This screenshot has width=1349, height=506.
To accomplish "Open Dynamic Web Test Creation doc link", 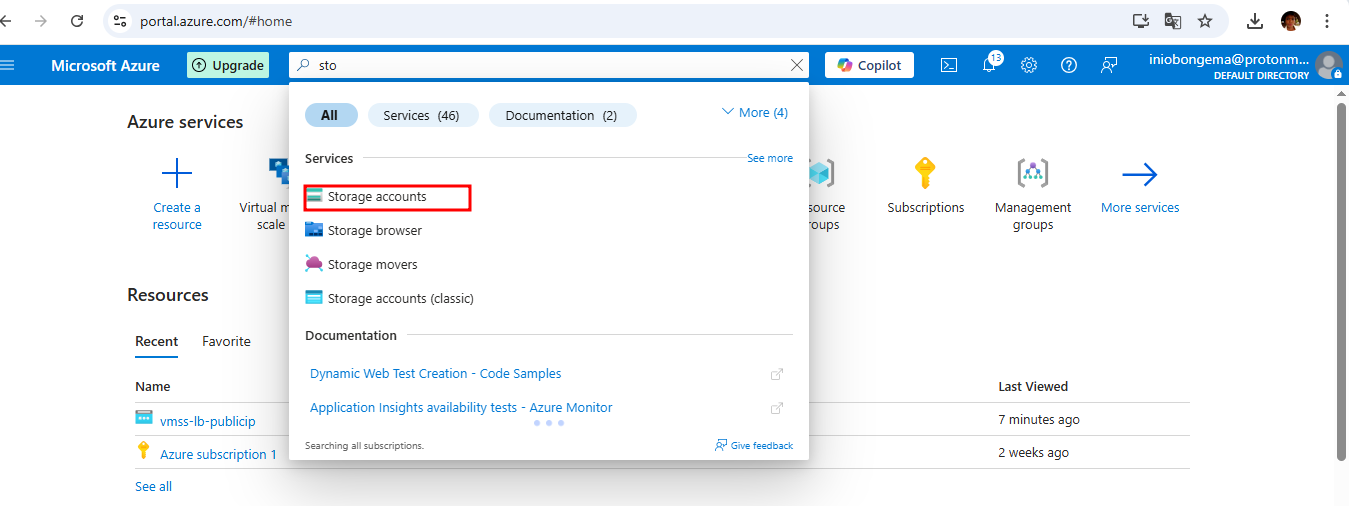I will [435, 373].
